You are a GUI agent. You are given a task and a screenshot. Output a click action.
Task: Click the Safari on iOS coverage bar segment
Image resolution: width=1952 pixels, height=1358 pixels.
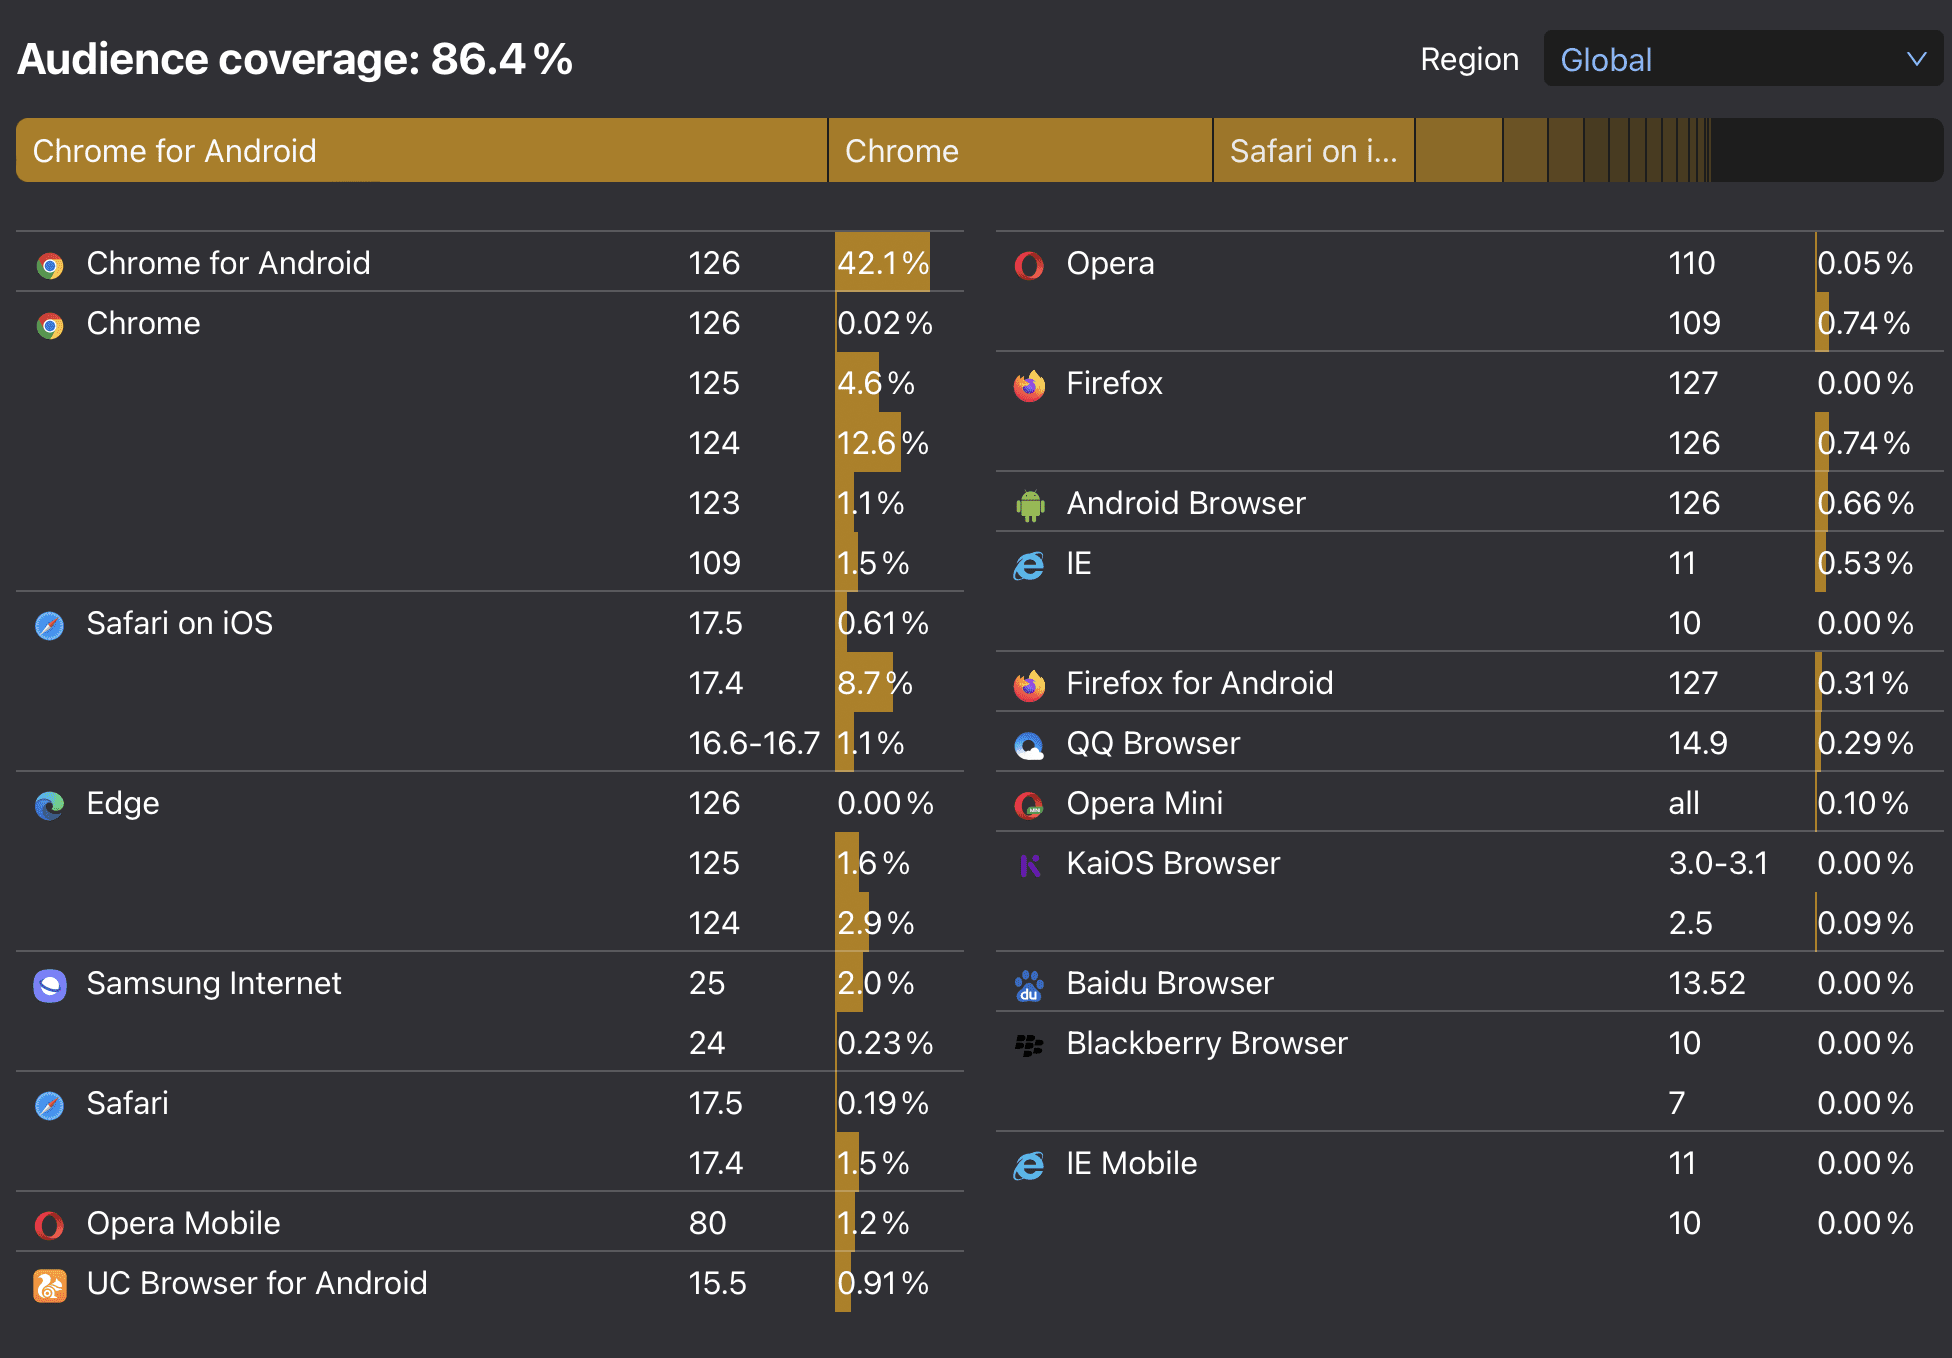pyautogui.click(x=1313, y=151)
